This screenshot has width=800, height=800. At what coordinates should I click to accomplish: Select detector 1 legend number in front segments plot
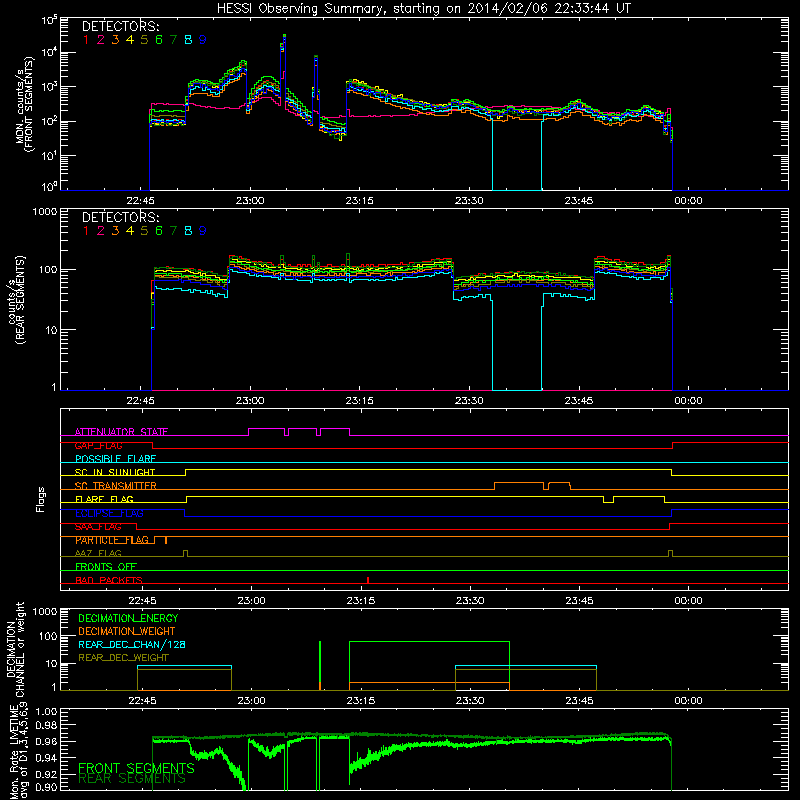86,40
